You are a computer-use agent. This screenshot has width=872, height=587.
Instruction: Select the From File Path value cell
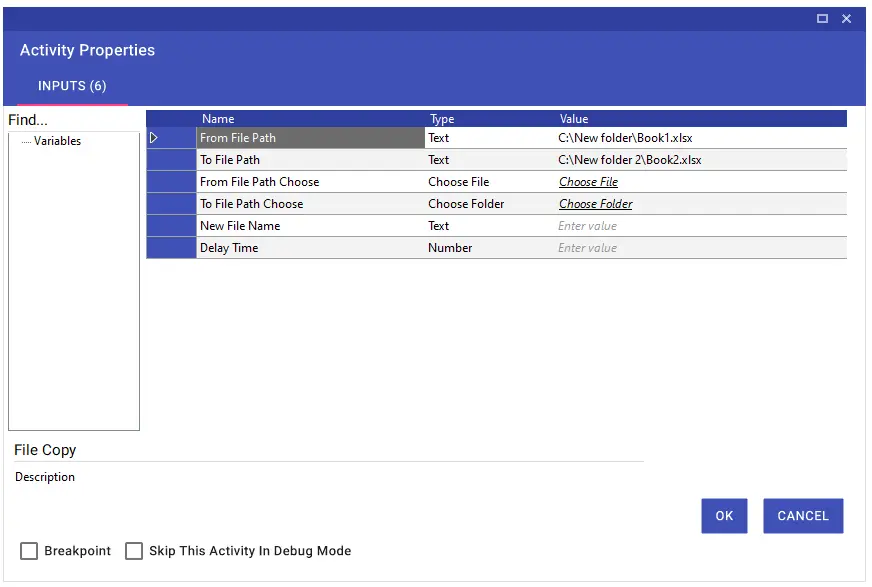coord(701,138)
